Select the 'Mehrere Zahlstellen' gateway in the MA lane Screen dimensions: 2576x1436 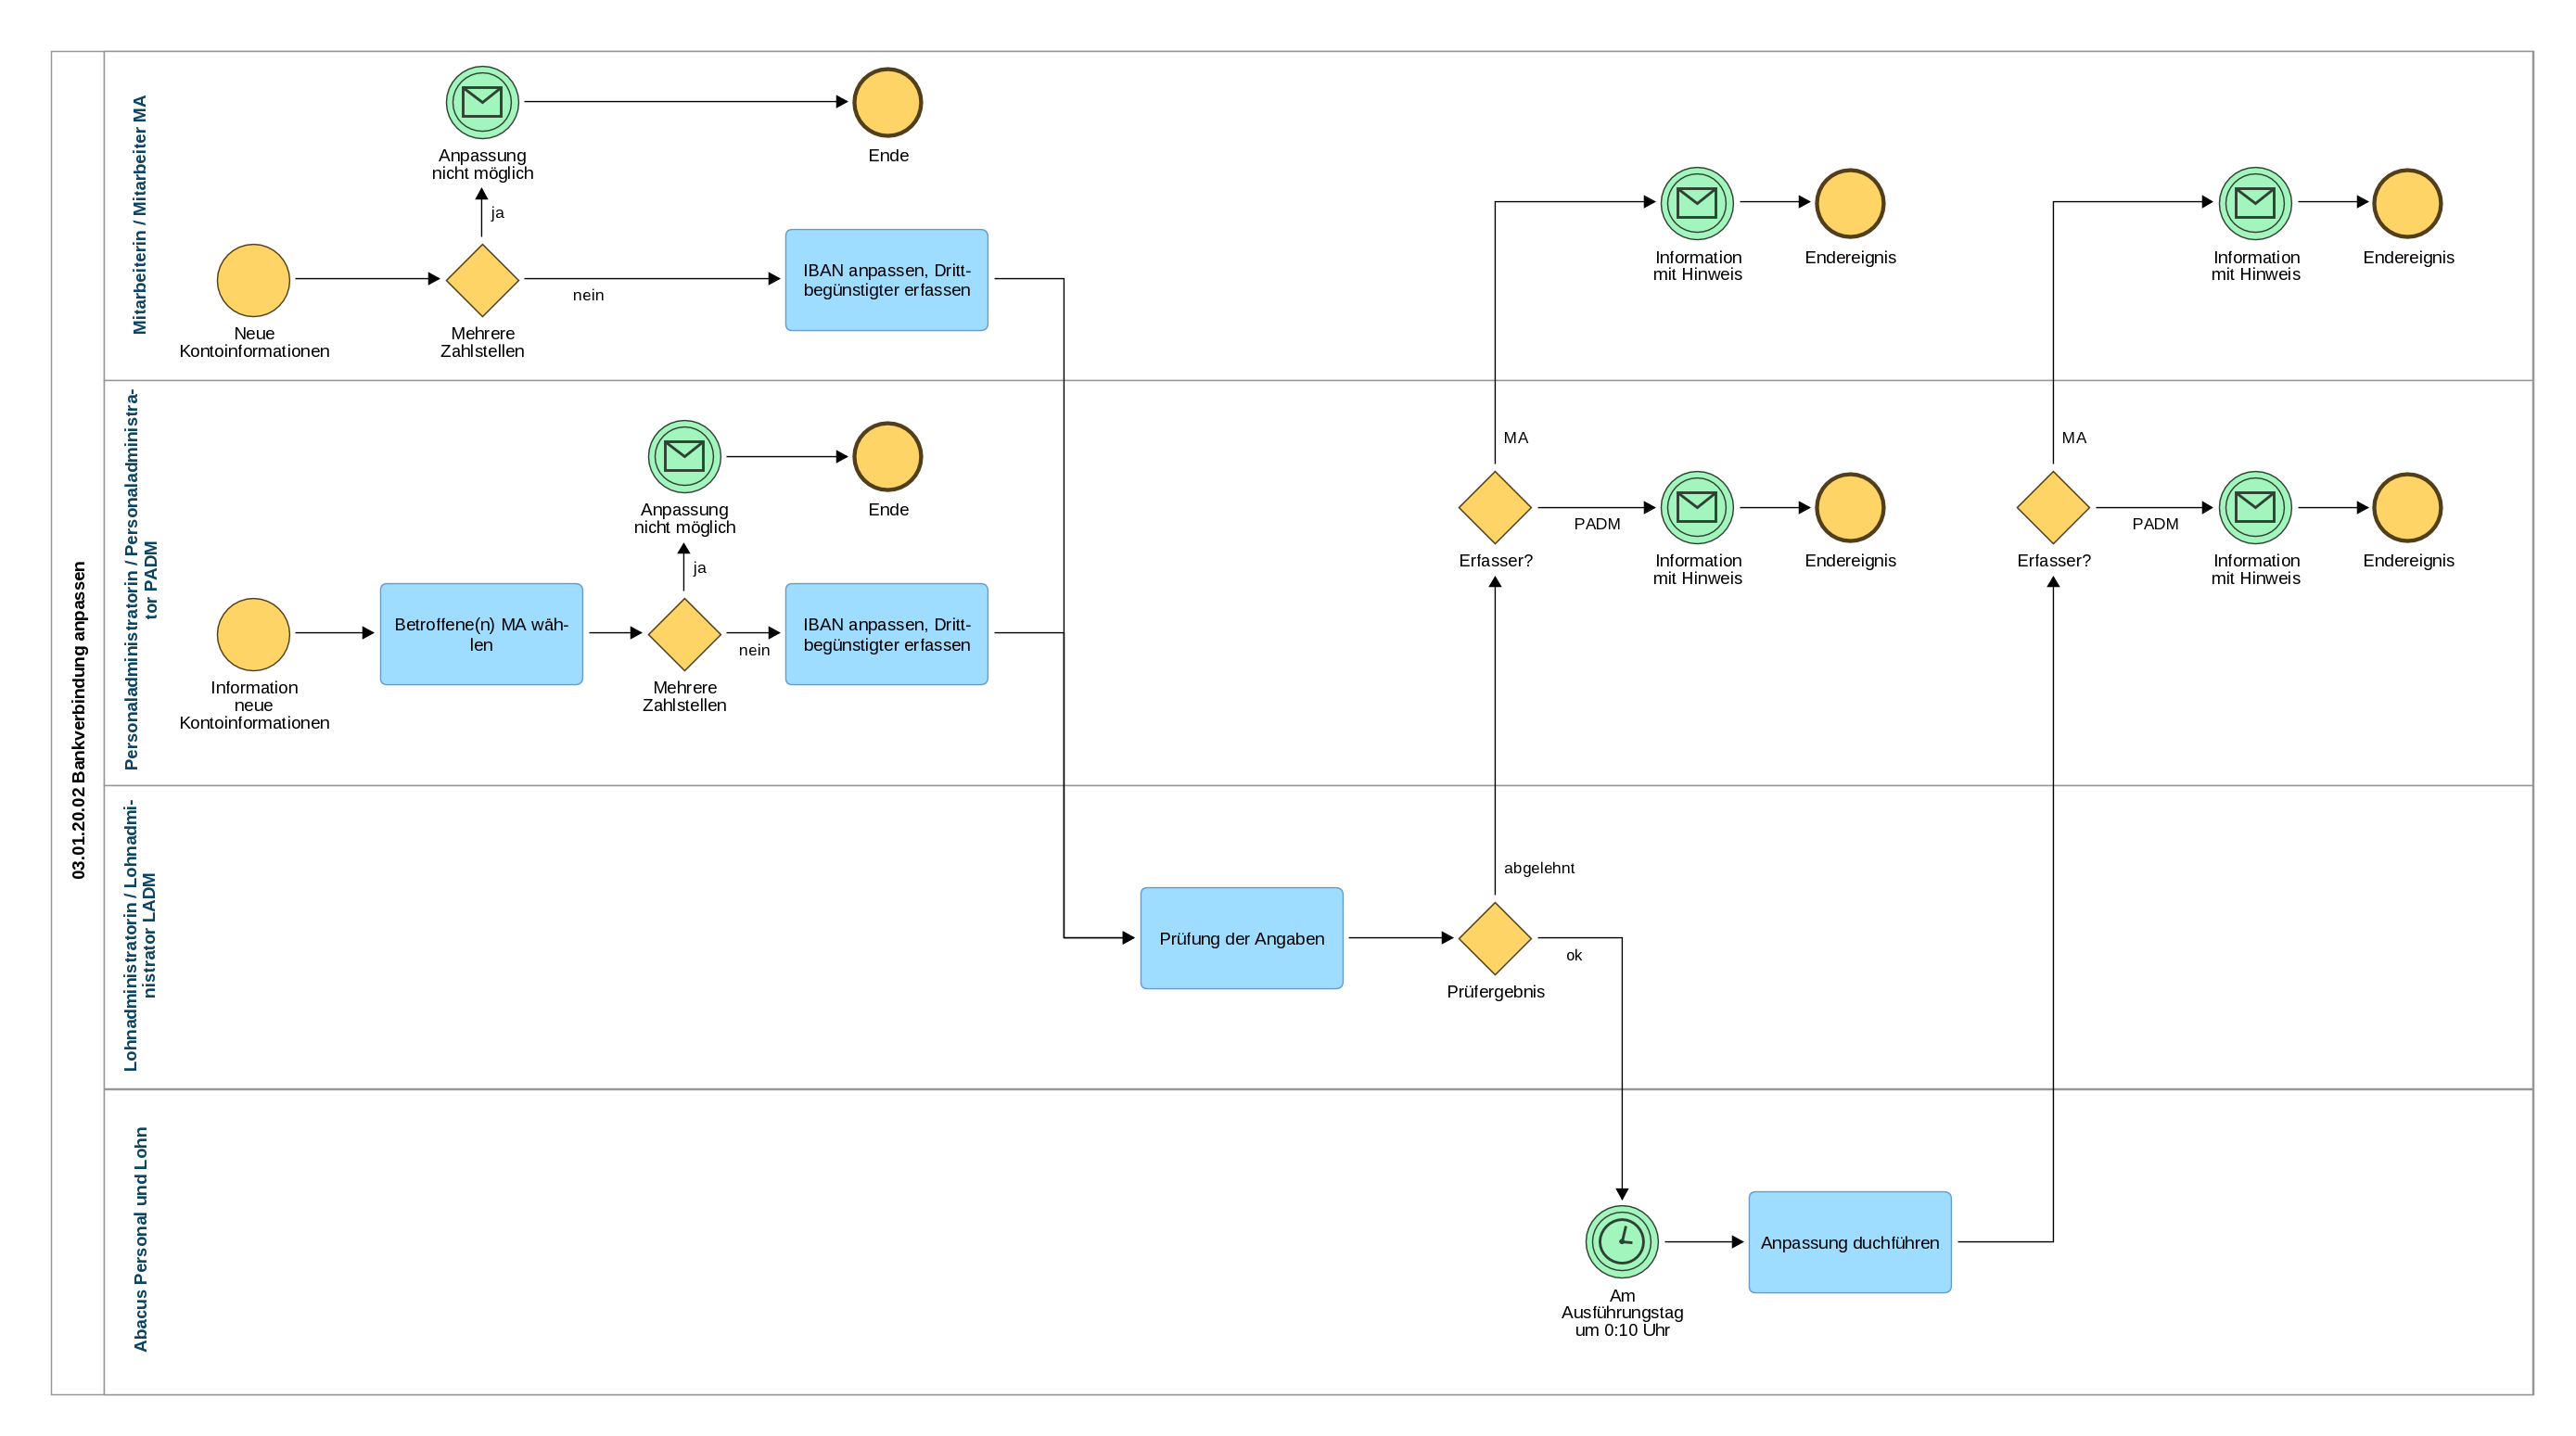[x=482, y=280]
